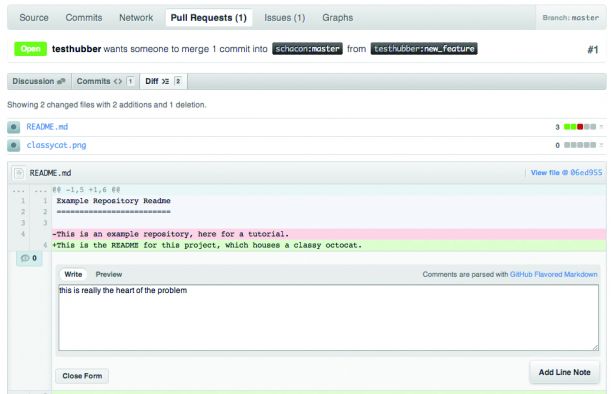
Task: Click the classycat.png change count 0
Action: 557,145
